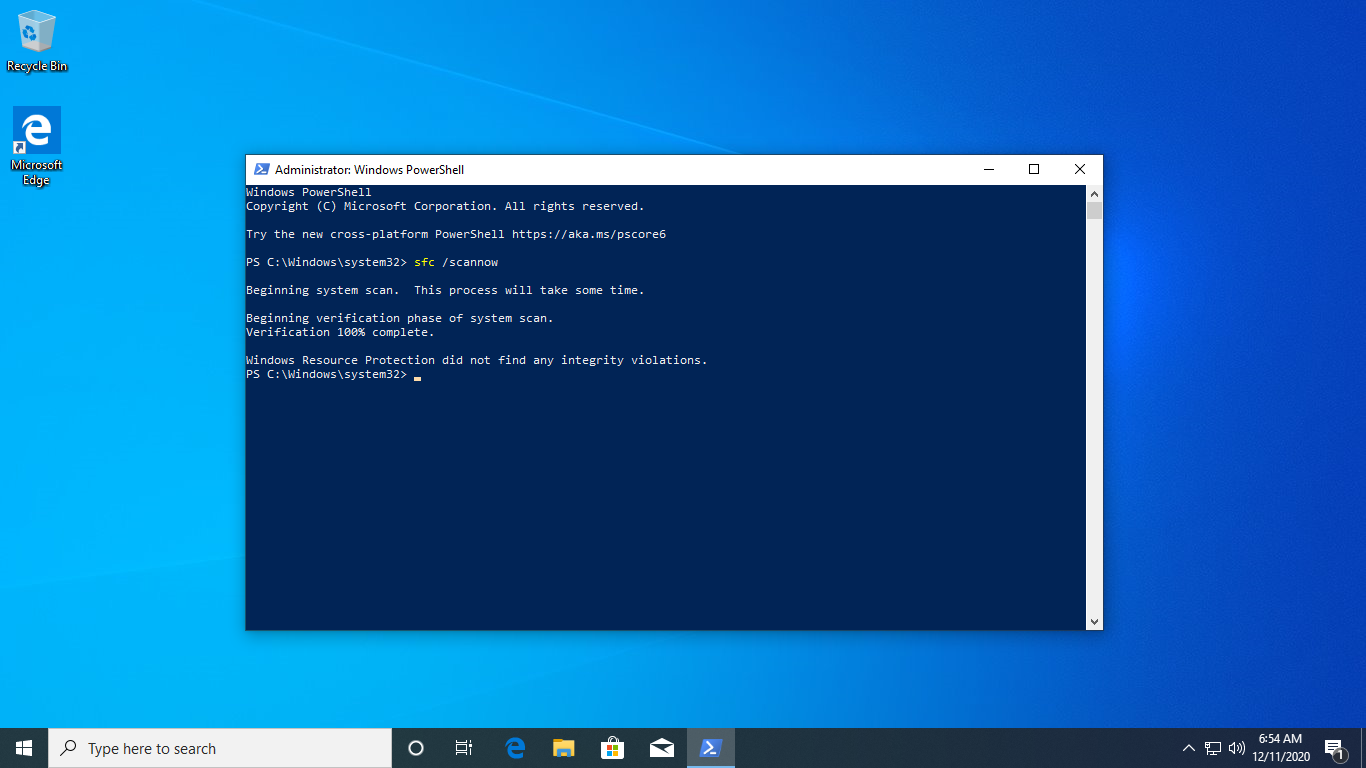Open File Explorer from taskbar
This screenshot has width=1366, height=768.
click(564, 748)
